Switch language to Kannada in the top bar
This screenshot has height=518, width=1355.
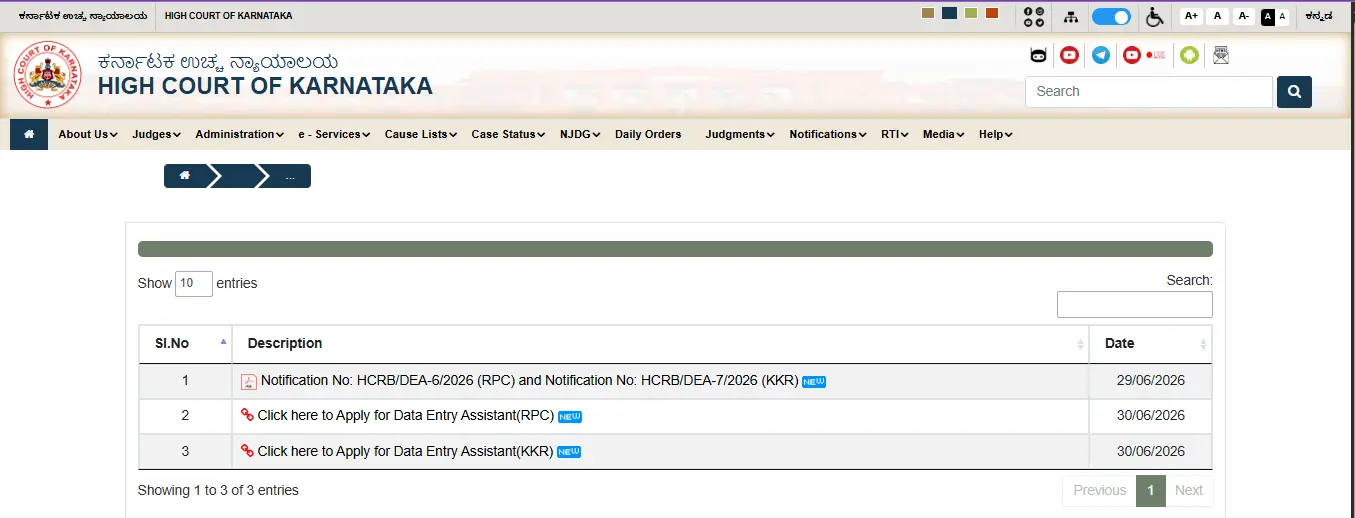coord(1318,16)
